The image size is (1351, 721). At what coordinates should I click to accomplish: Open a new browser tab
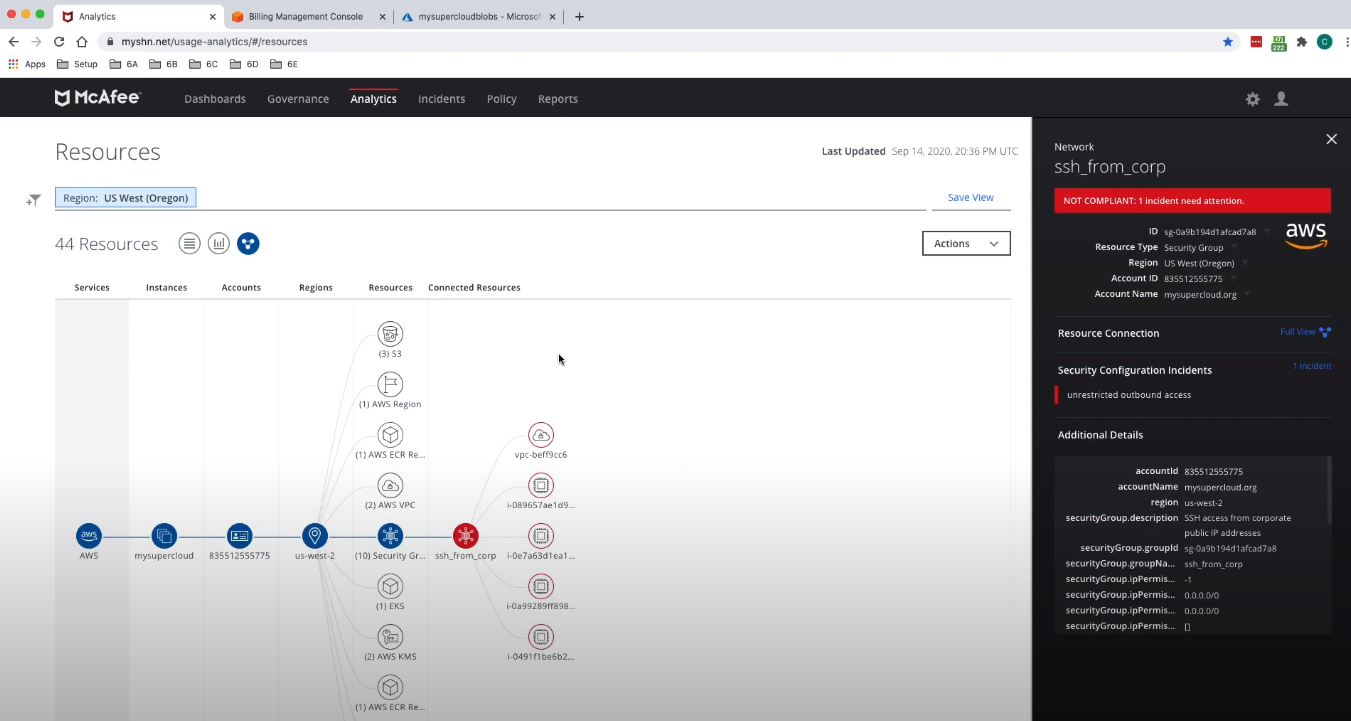pos(579,17)
